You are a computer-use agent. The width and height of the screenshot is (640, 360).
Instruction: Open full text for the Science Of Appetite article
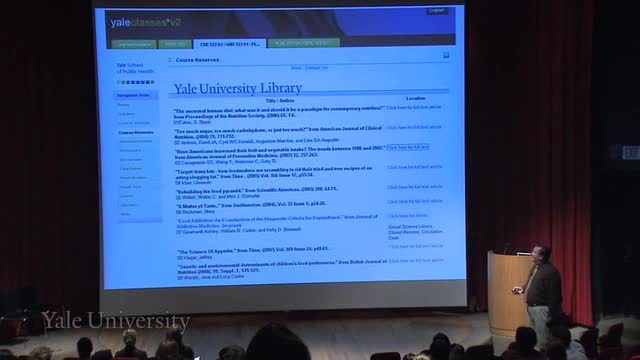click(x=416, y=247)
